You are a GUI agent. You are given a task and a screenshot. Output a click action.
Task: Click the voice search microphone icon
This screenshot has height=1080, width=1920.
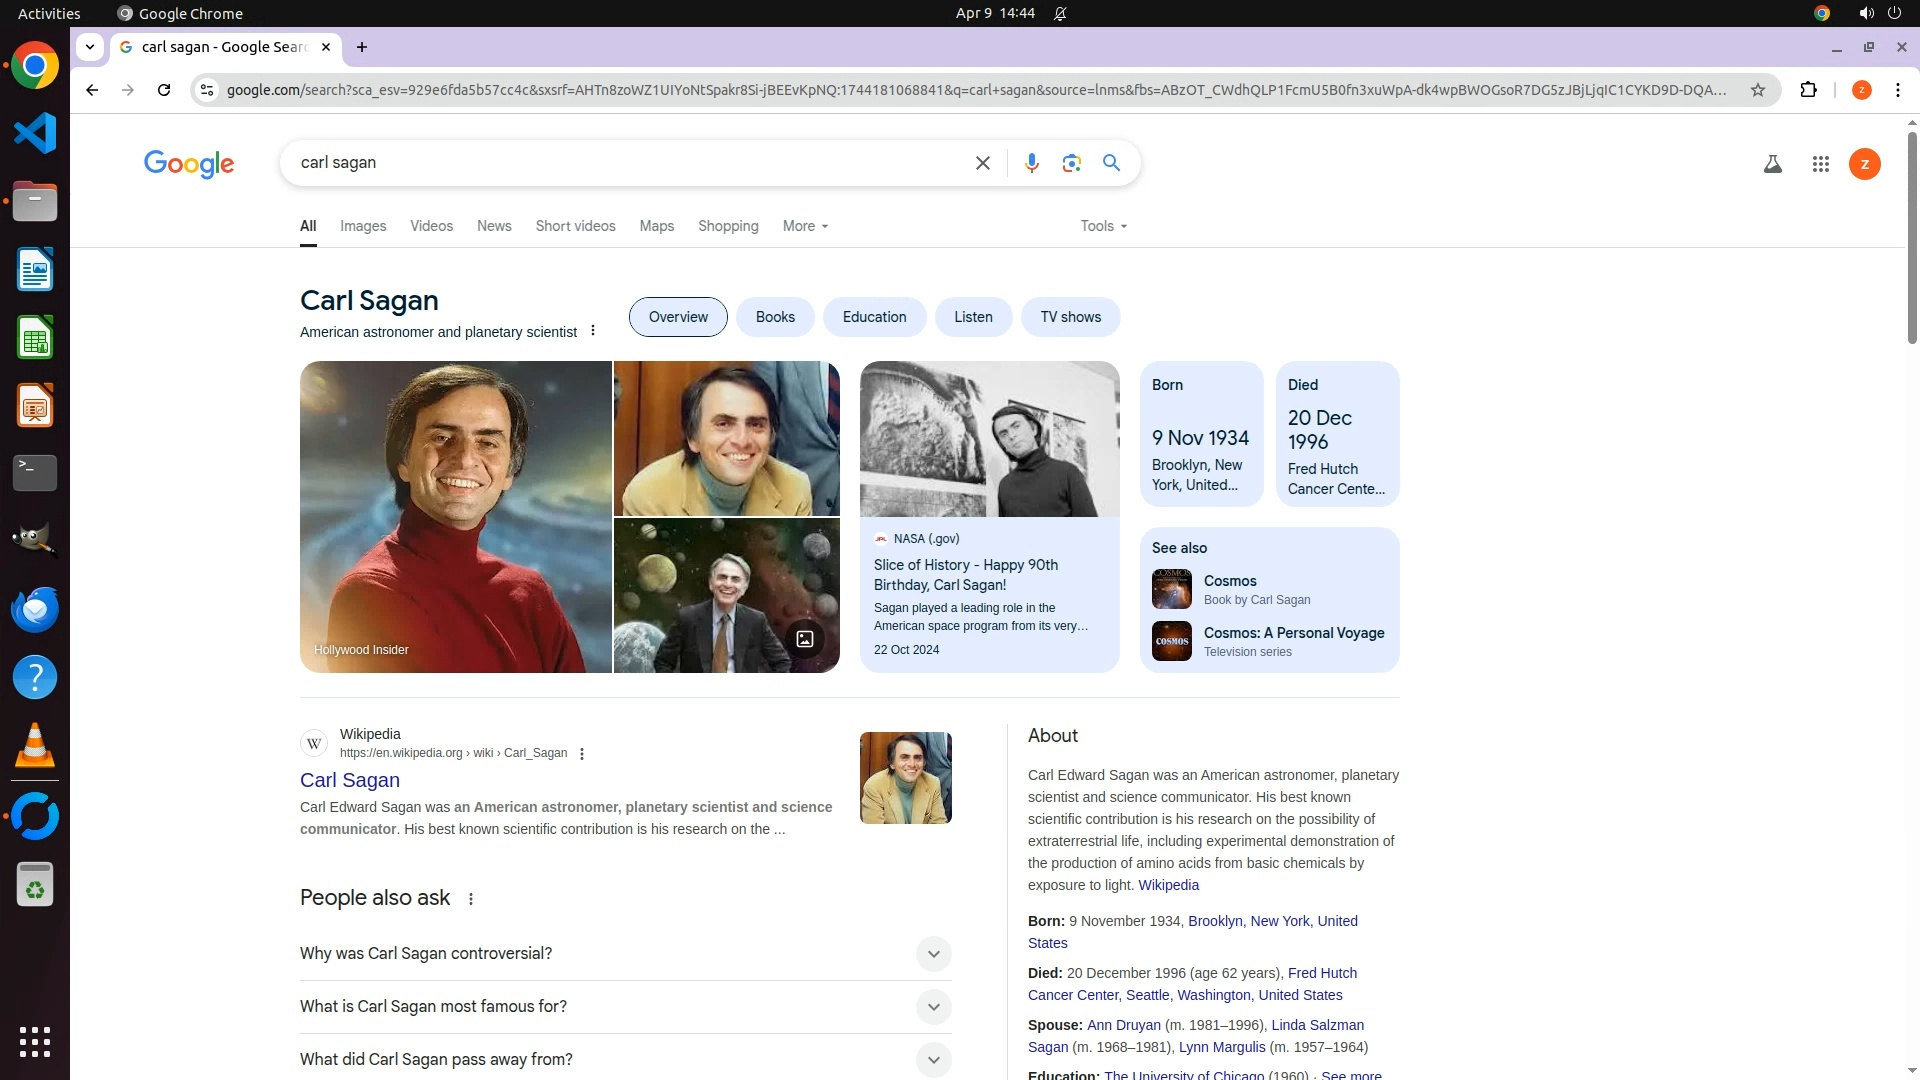1031,163
